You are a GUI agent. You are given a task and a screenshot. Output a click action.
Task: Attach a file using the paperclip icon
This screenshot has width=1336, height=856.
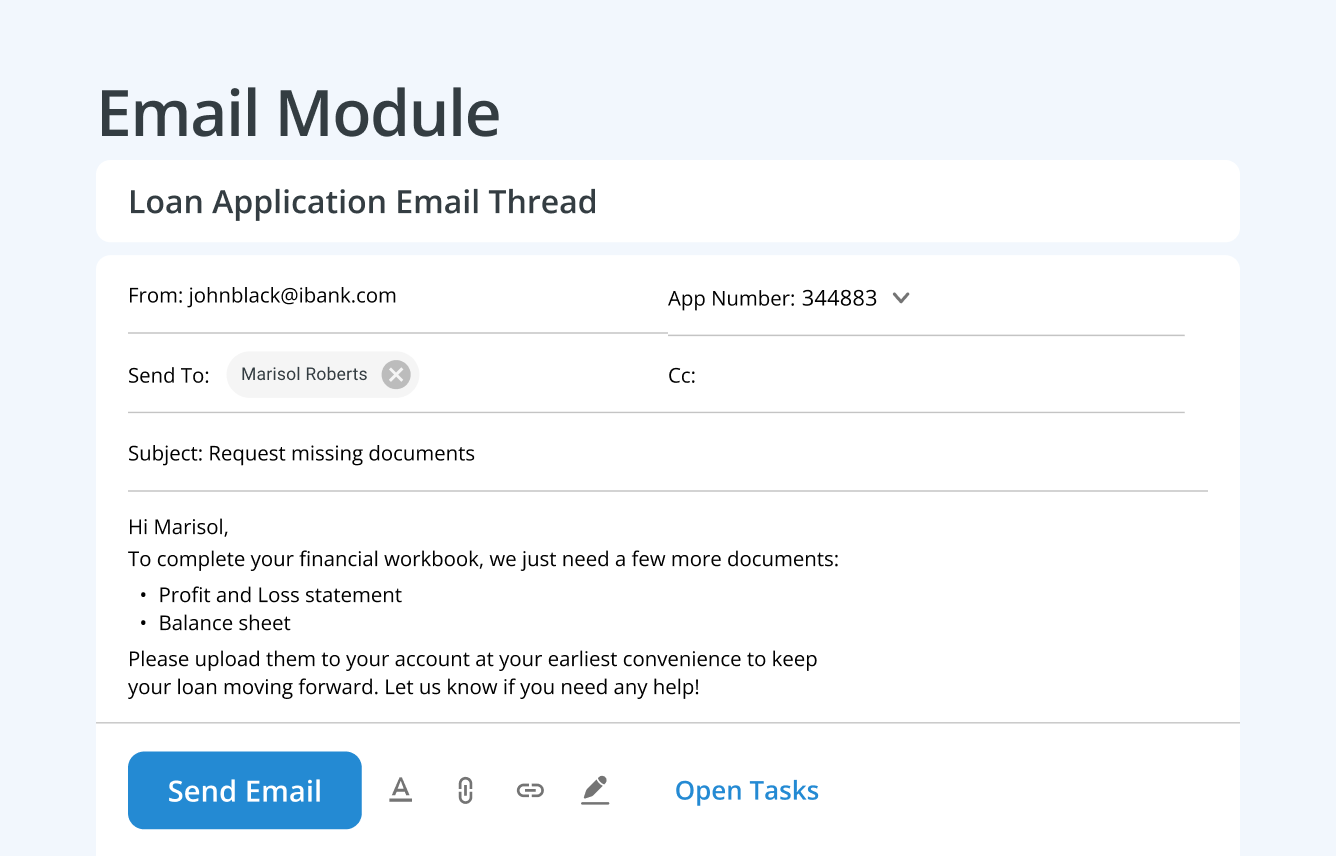465,790
